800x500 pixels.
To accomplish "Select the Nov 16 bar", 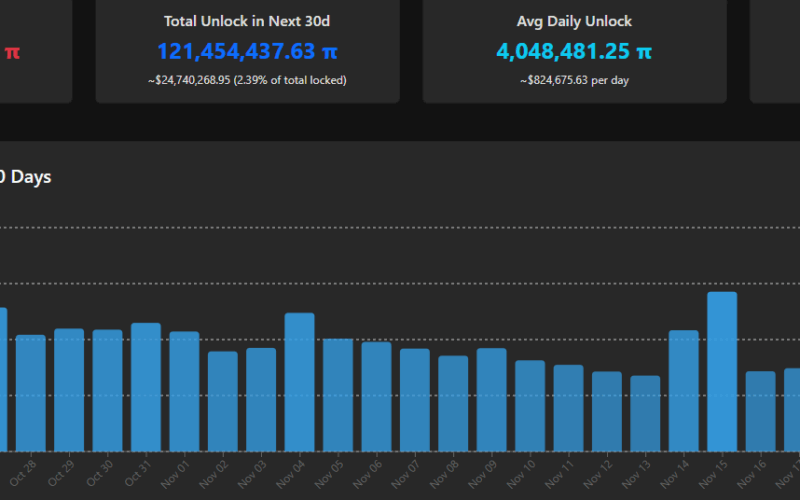I will [x=760, y=411].
